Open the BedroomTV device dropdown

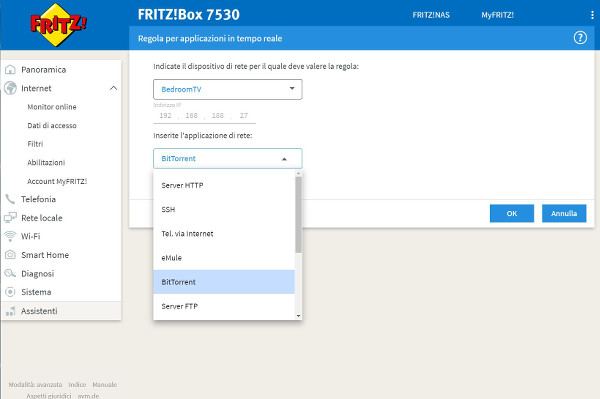[x=228, y=89]
